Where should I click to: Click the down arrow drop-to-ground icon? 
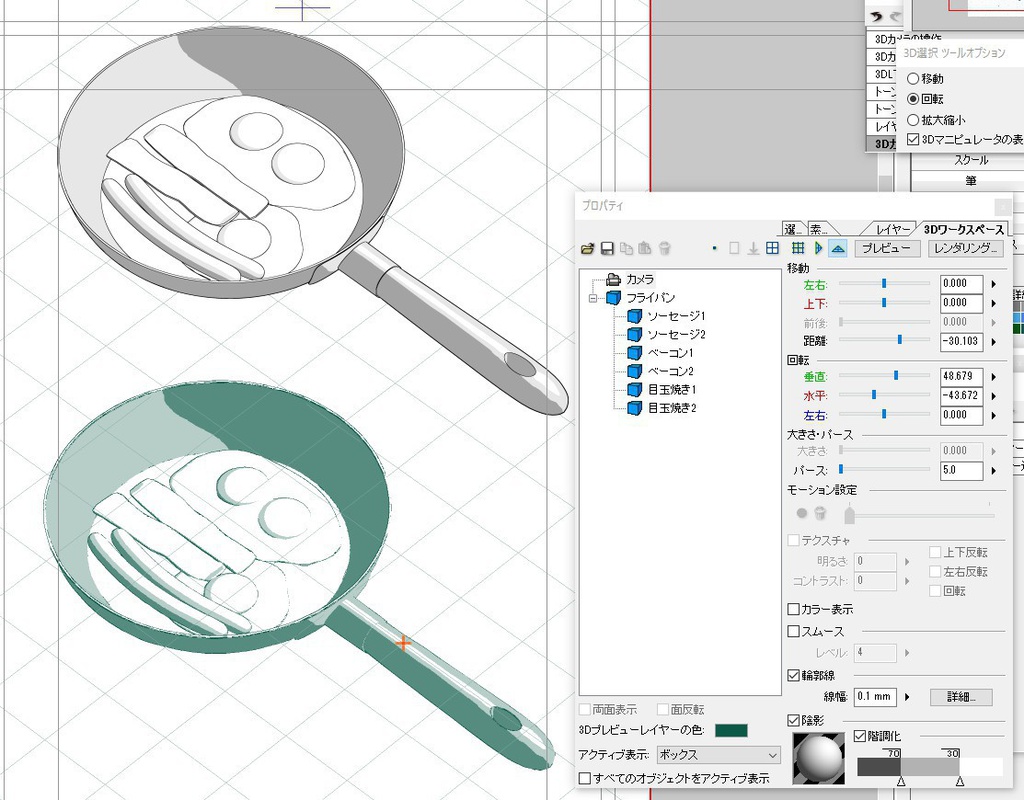(753, 248)
